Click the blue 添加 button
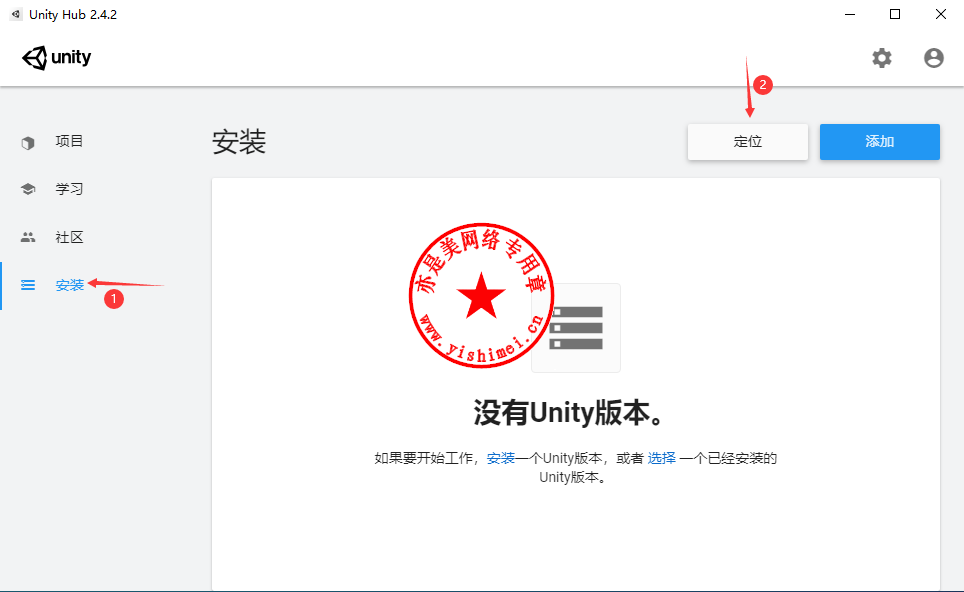This screenshot has height=592, width=964. 880,142
